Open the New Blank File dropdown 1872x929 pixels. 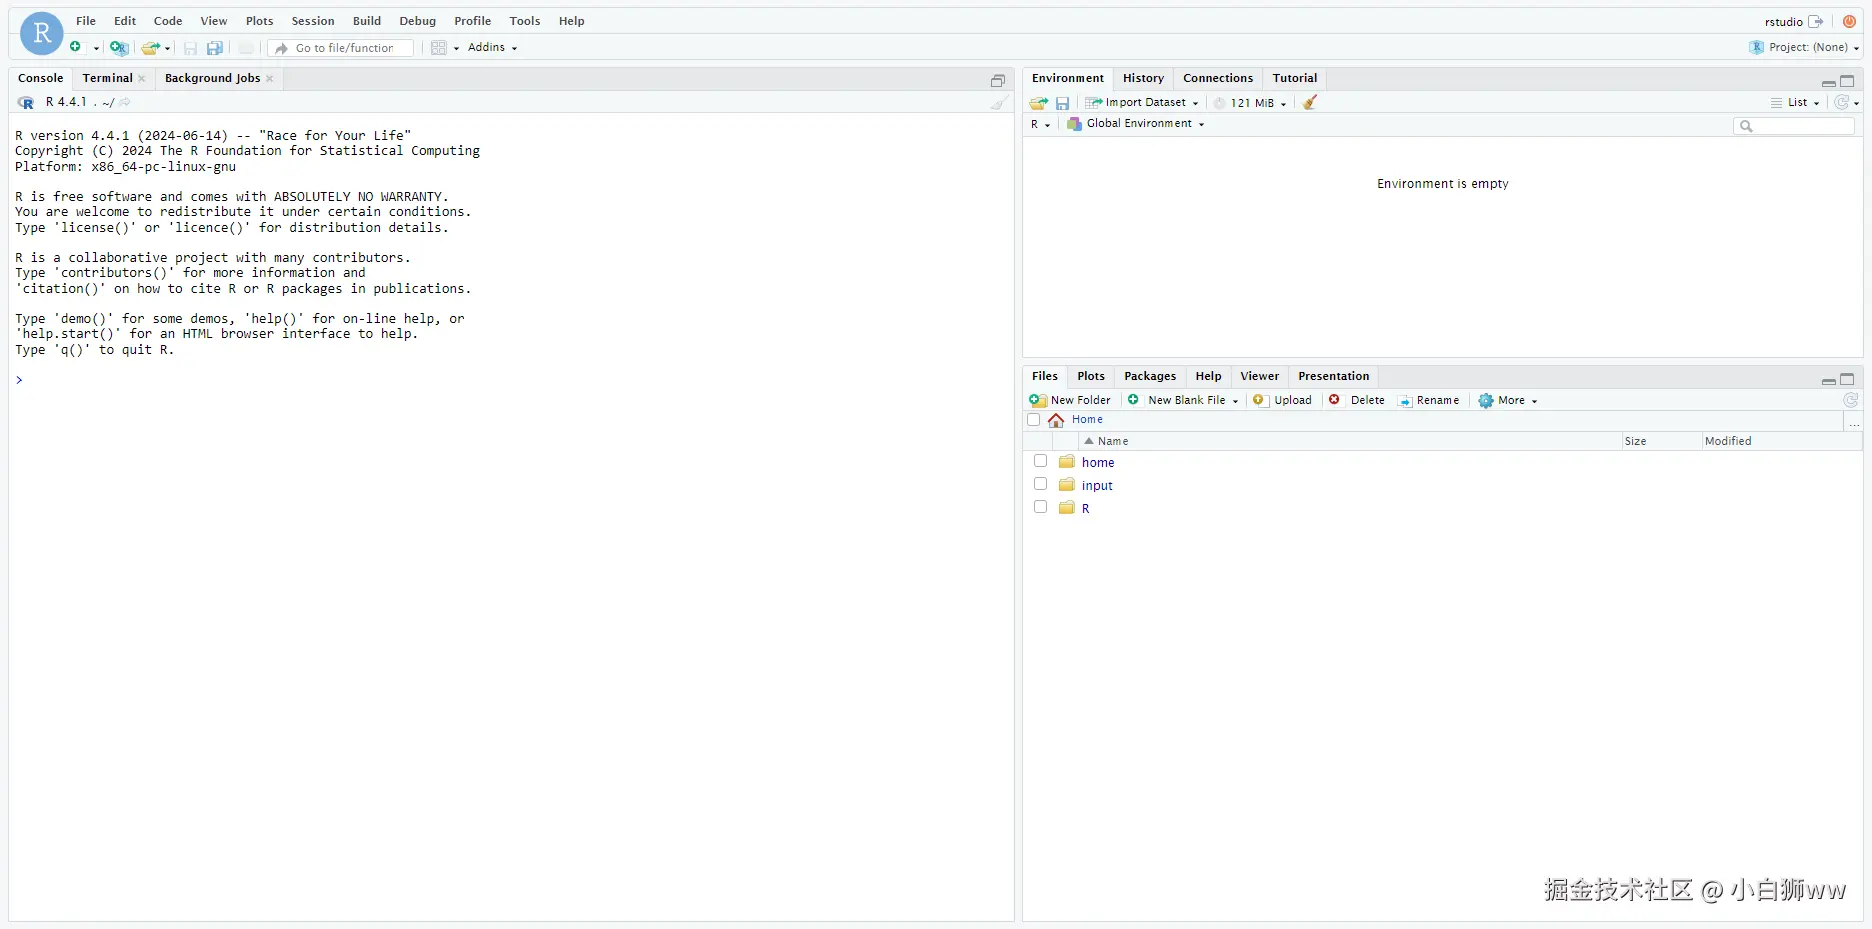(x=1183, y=400)
